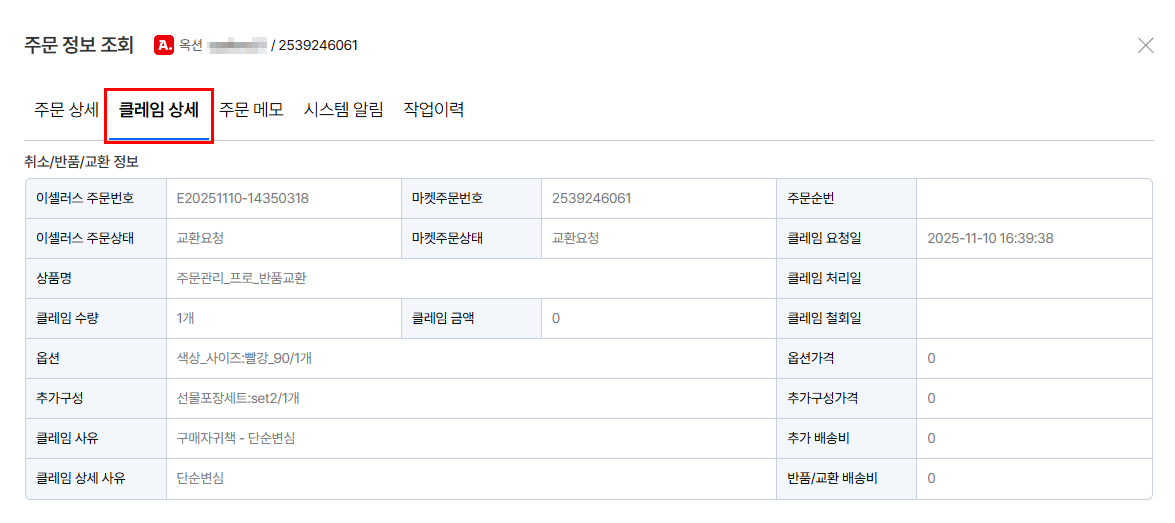Click product name 주문관리_프로_반품교환

(241, 278)
